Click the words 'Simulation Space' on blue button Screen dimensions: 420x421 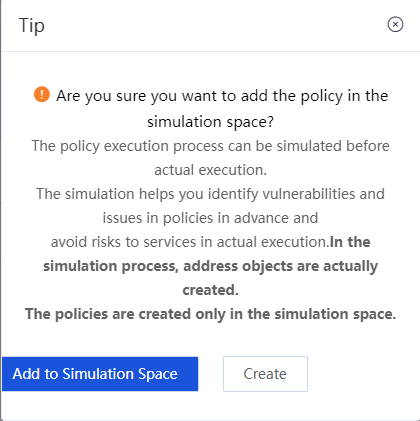120,374
